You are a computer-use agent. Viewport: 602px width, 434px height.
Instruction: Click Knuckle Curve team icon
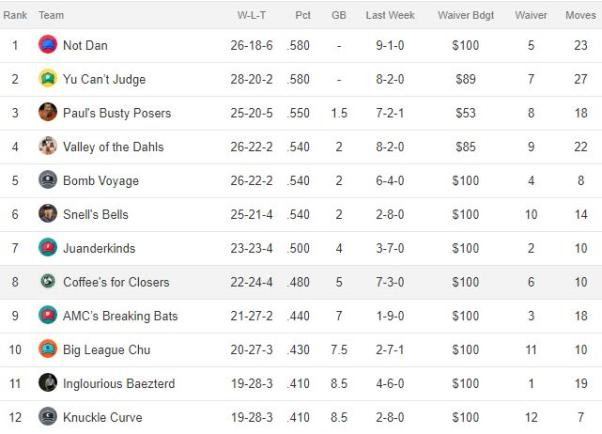click(48, 416)
